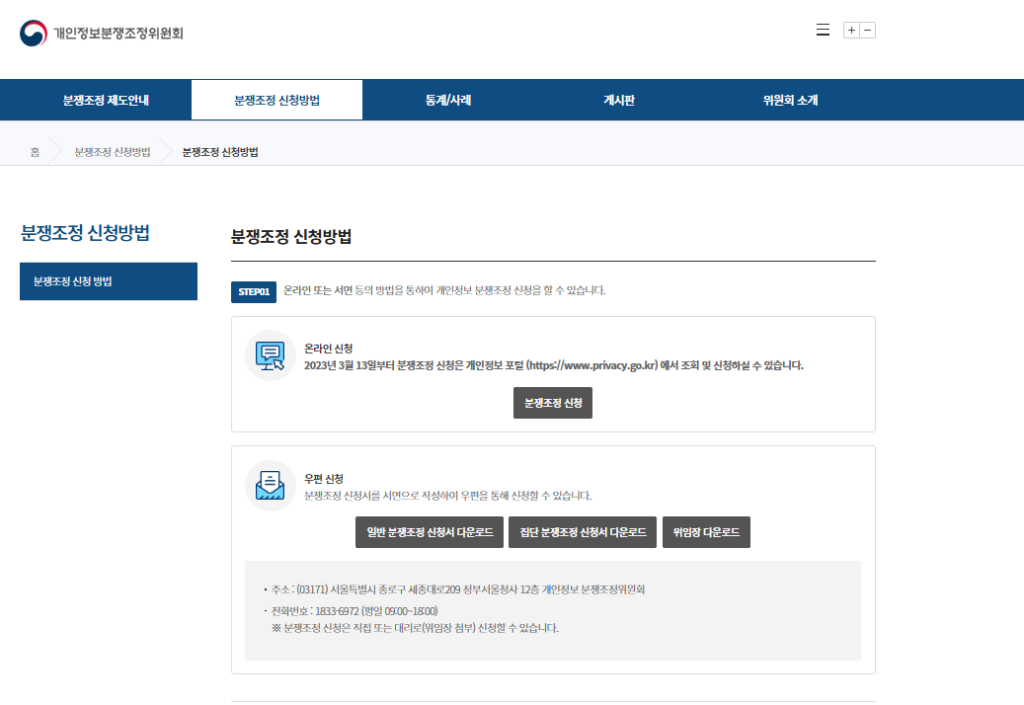Open 통계/사례 menu
The width and height of the screenshot is (1024, 705).
tap(448, 100)
